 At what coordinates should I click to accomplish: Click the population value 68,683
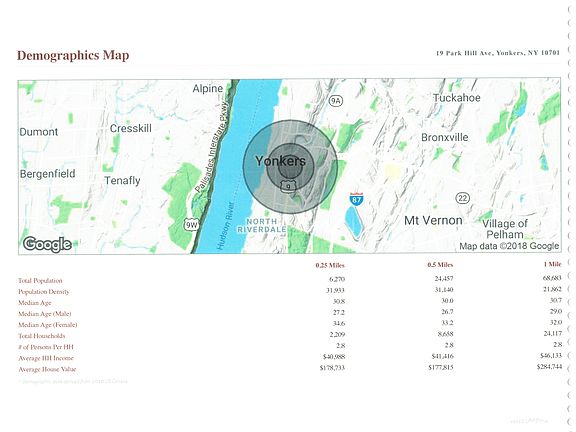pyautogui.click(x=552, y=278)
